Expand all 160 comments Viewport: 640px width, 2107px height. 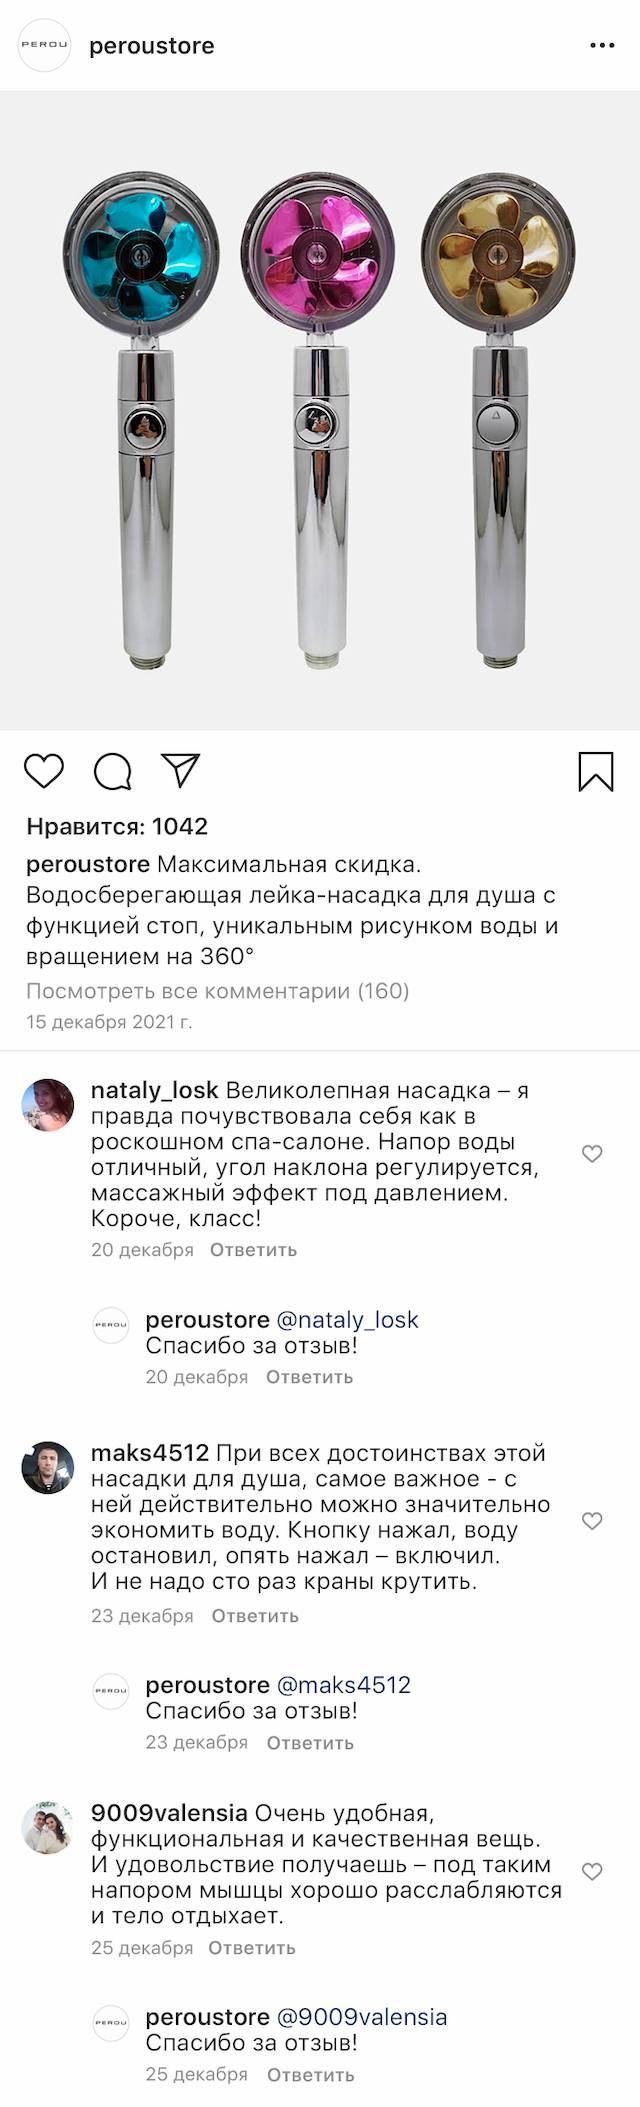[217, 991]
